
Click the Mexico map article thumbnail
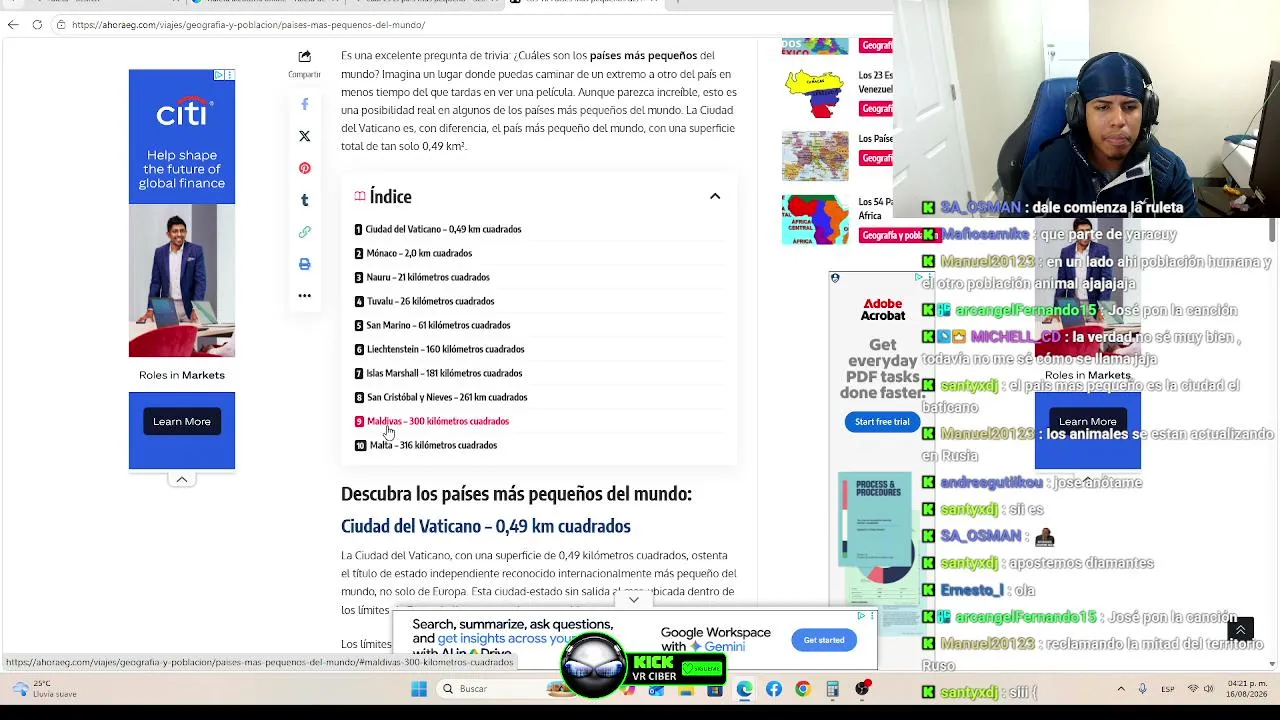click(x=815, y=46)
